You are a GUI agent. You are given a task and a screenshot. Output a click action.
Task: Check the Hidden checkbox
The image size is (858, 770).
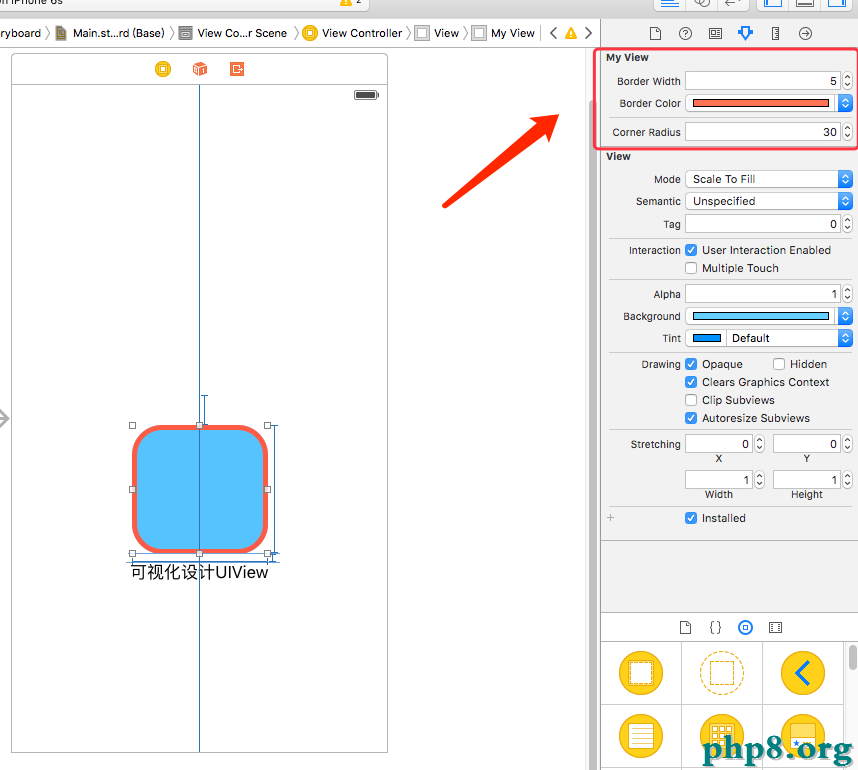[x=779, y=364]
